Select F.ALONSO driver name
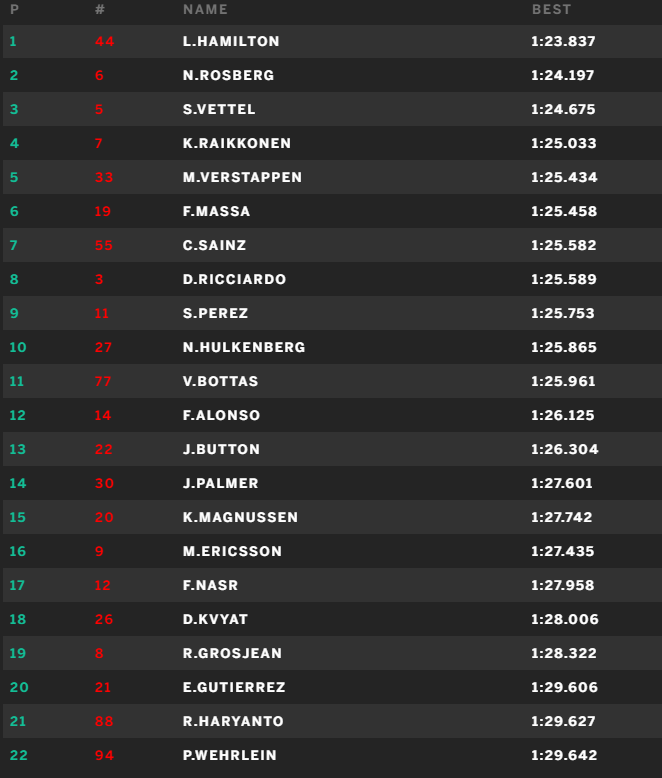Screen dimensions: 662x778 tap(221, 415)
